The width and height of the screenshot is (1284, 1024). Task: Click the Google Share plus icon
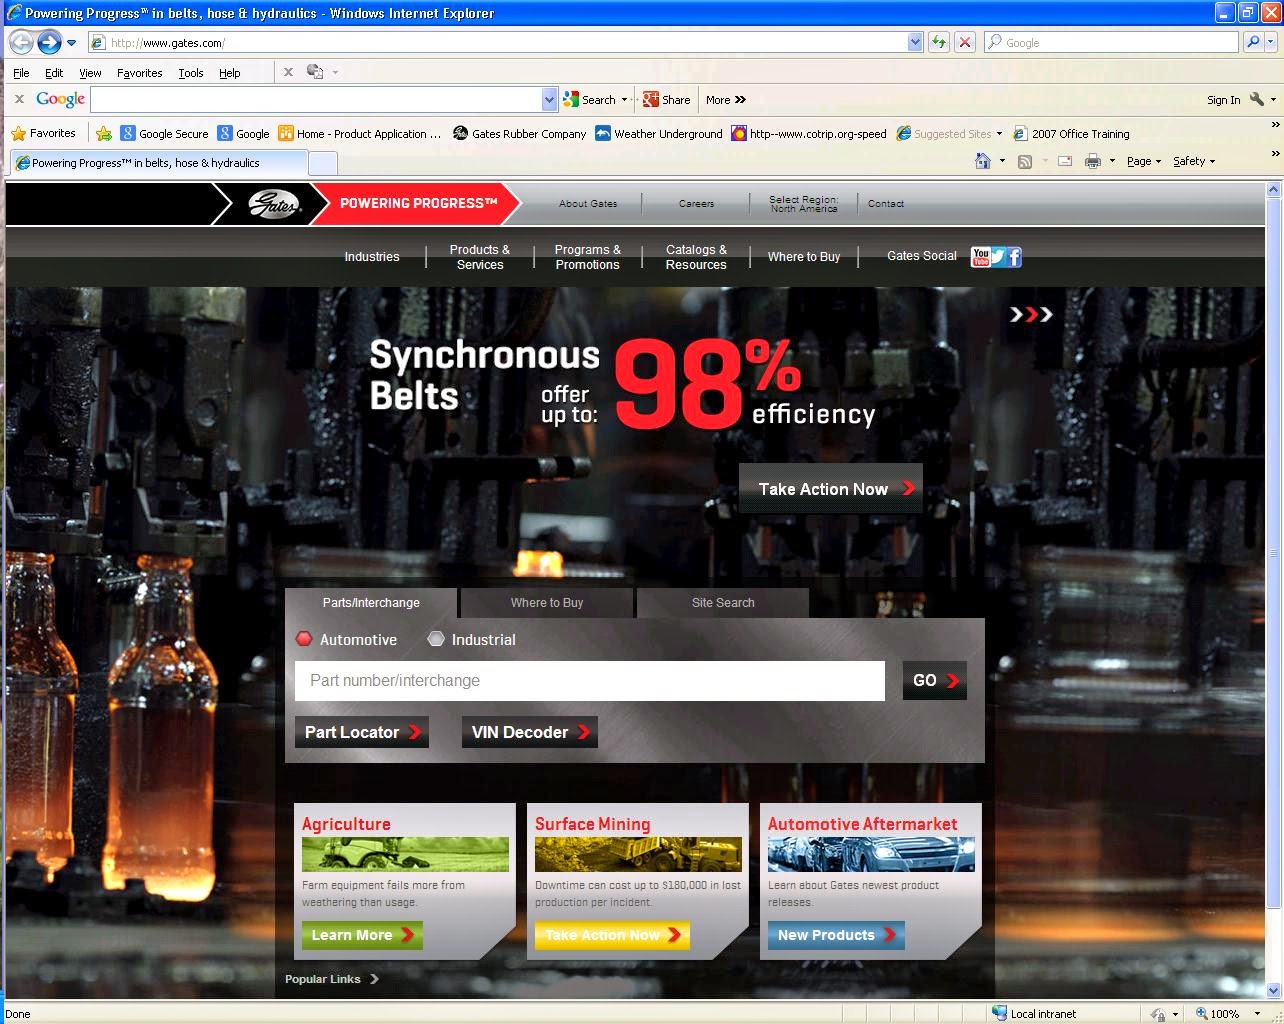point(666,99)
